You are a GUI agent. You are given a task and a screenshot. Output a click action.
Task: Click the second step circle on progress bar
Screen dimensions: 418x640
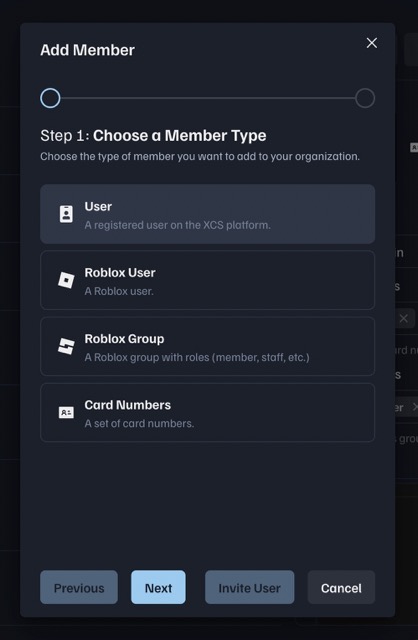click(x=365, y=98)
